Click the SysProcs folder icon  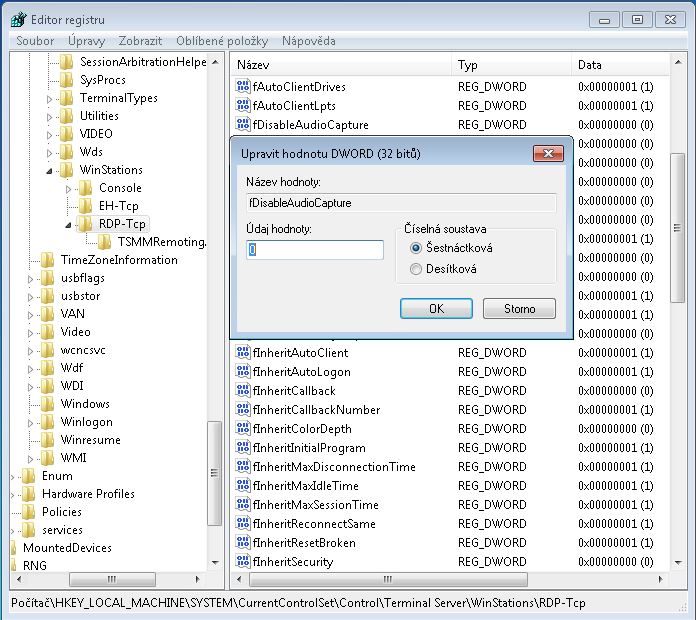66,80
